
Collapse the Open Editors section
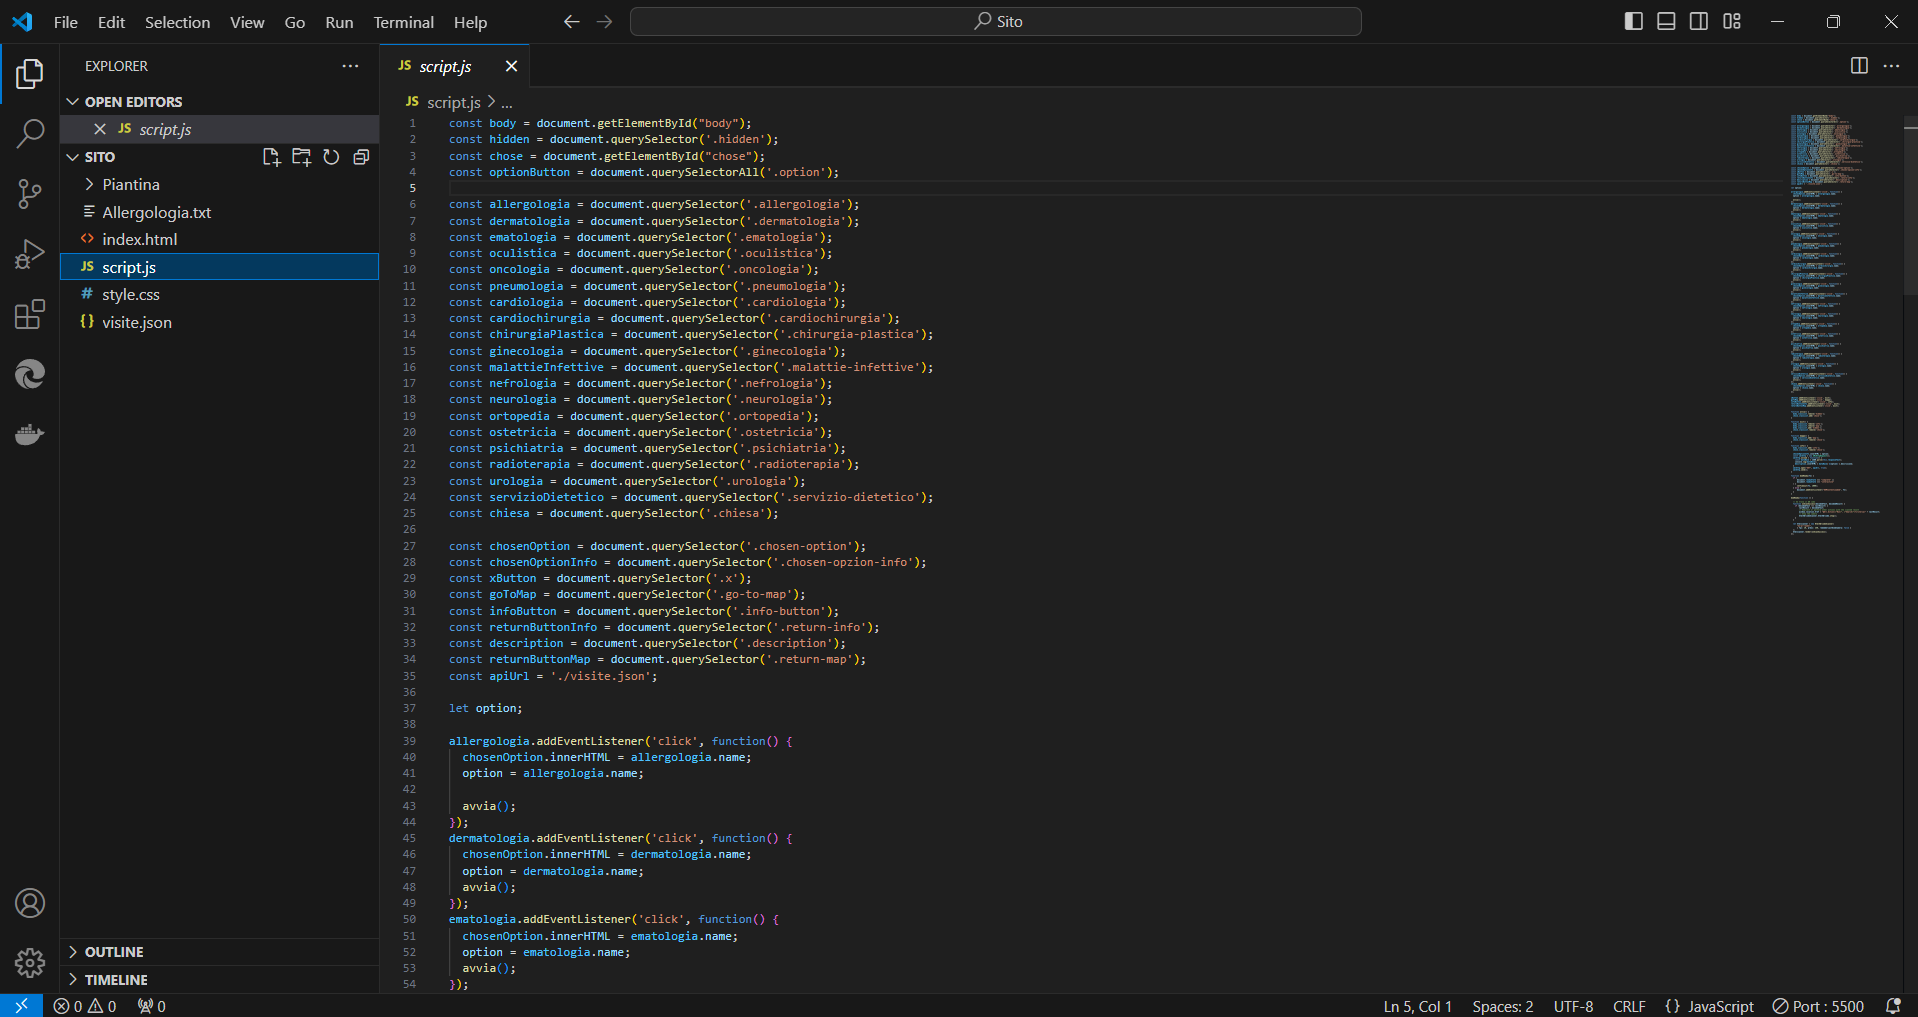click(x=220, y=102)
